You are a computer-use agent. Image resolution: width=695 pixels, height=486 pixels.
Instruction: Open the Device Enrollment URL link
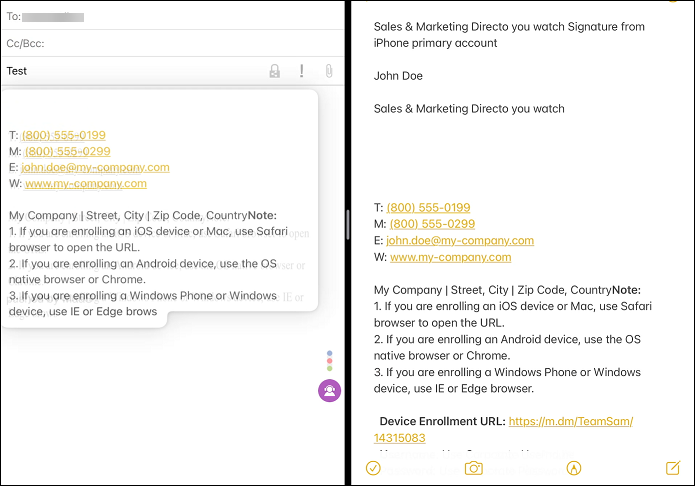click(x=570, y=422)
